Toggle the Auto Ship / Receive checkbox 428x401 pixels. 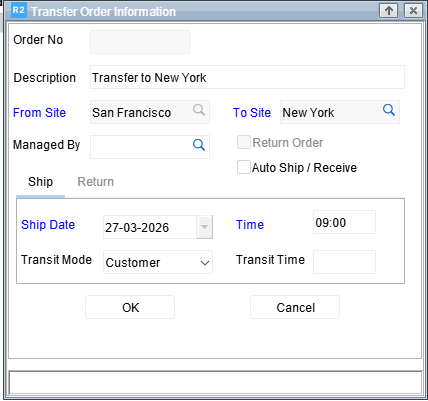(x=244, y=167)
